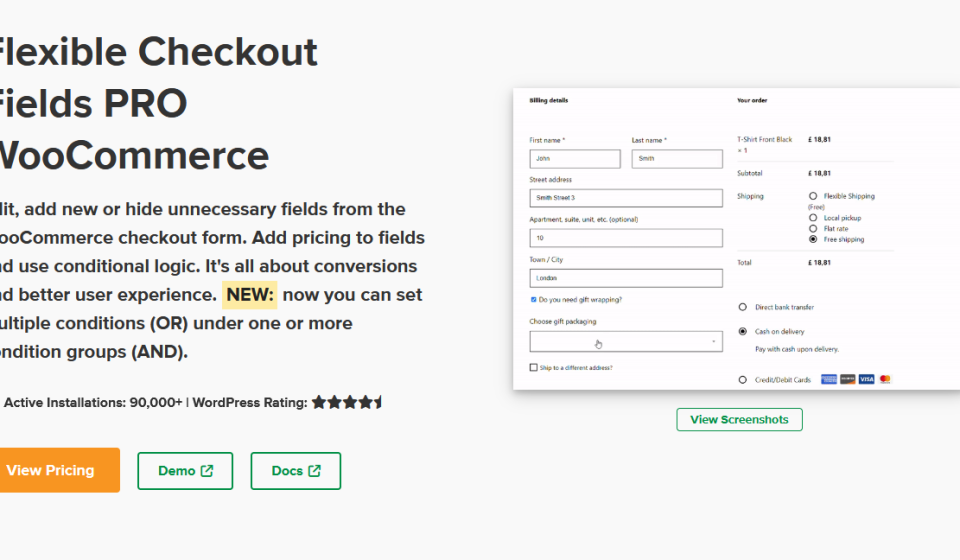Click the Discover card icon
The image size is (960, 560).
(847, 379)
